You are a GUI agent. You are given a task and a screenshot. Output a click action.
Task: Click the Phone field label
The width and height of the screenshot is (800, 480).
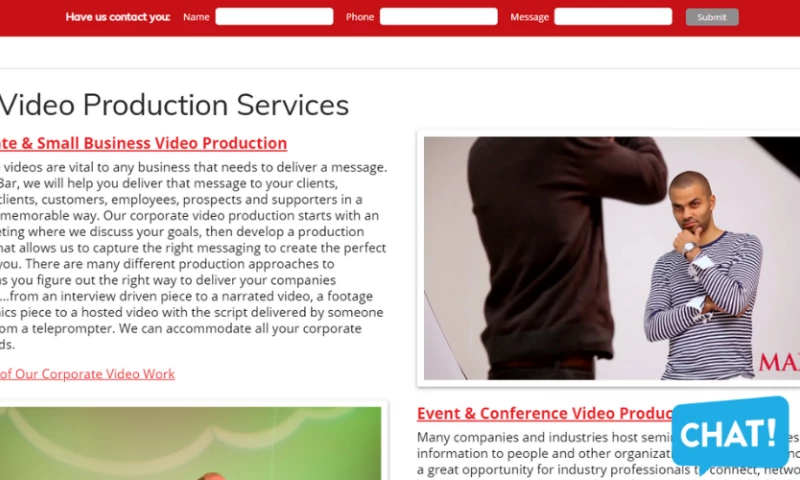pyautogui.click(x=360, y=17)
